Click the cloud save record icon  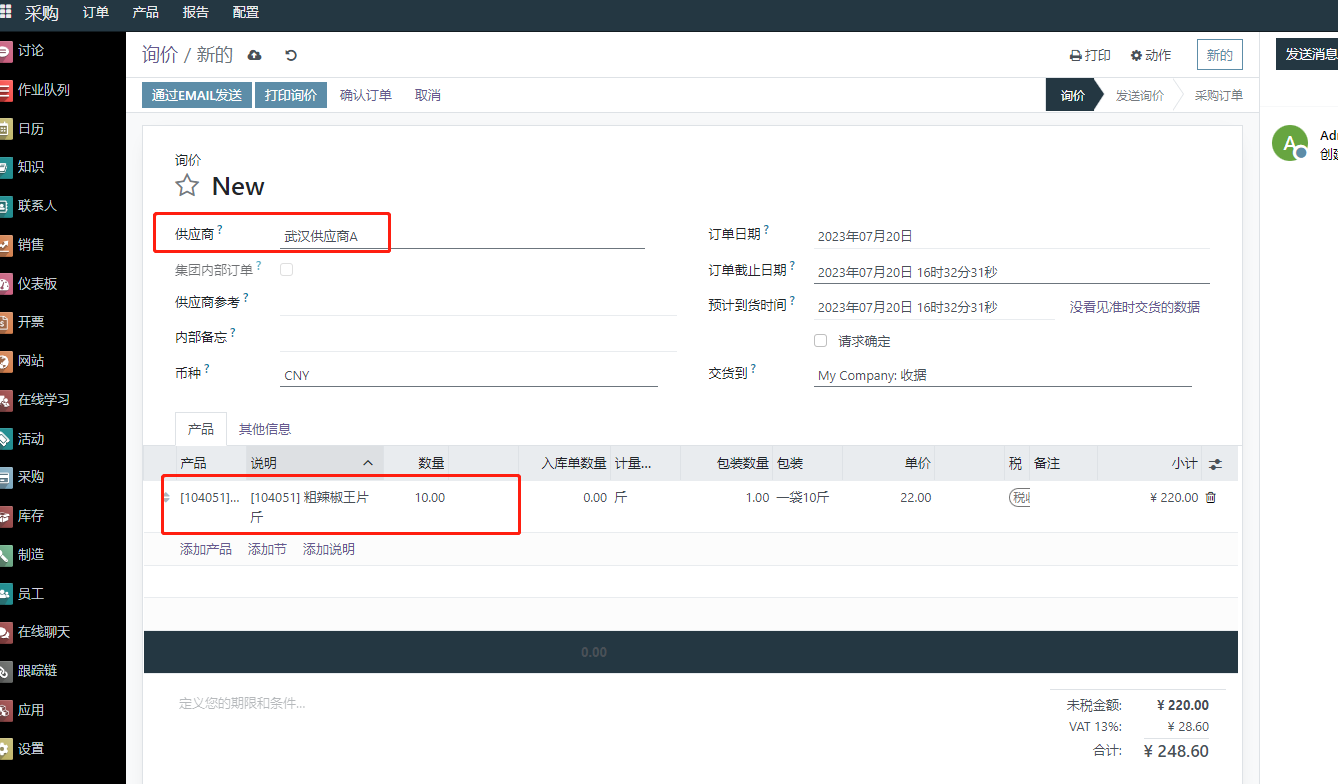pyautogui.click(x=254, y=55)
